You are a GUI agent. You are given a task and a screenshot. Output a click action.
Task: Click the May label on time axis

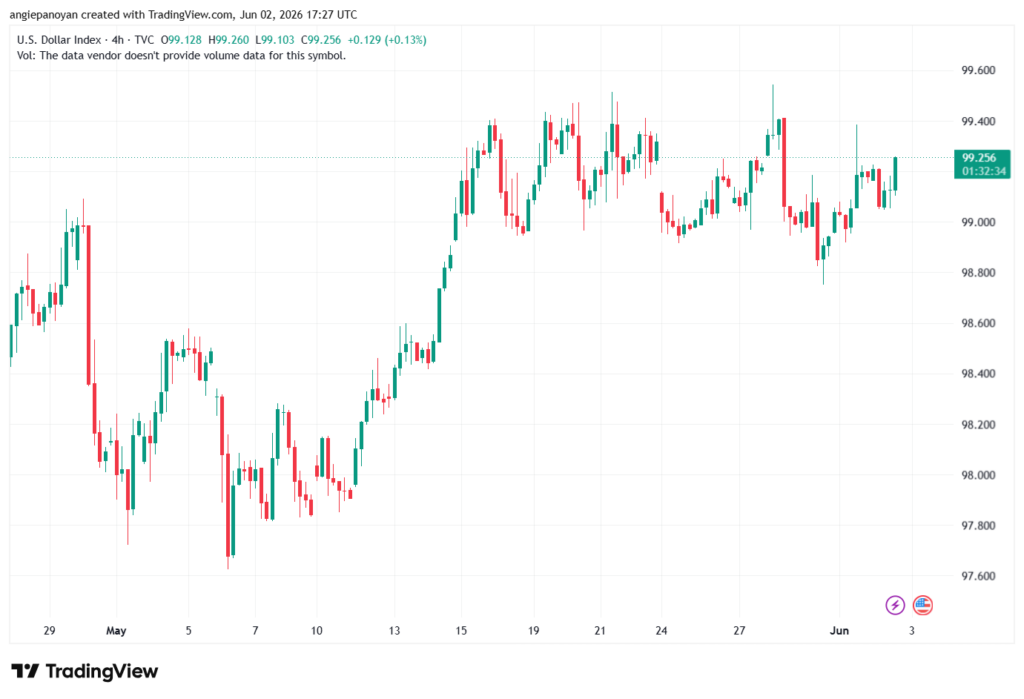[x=116, y=630]
